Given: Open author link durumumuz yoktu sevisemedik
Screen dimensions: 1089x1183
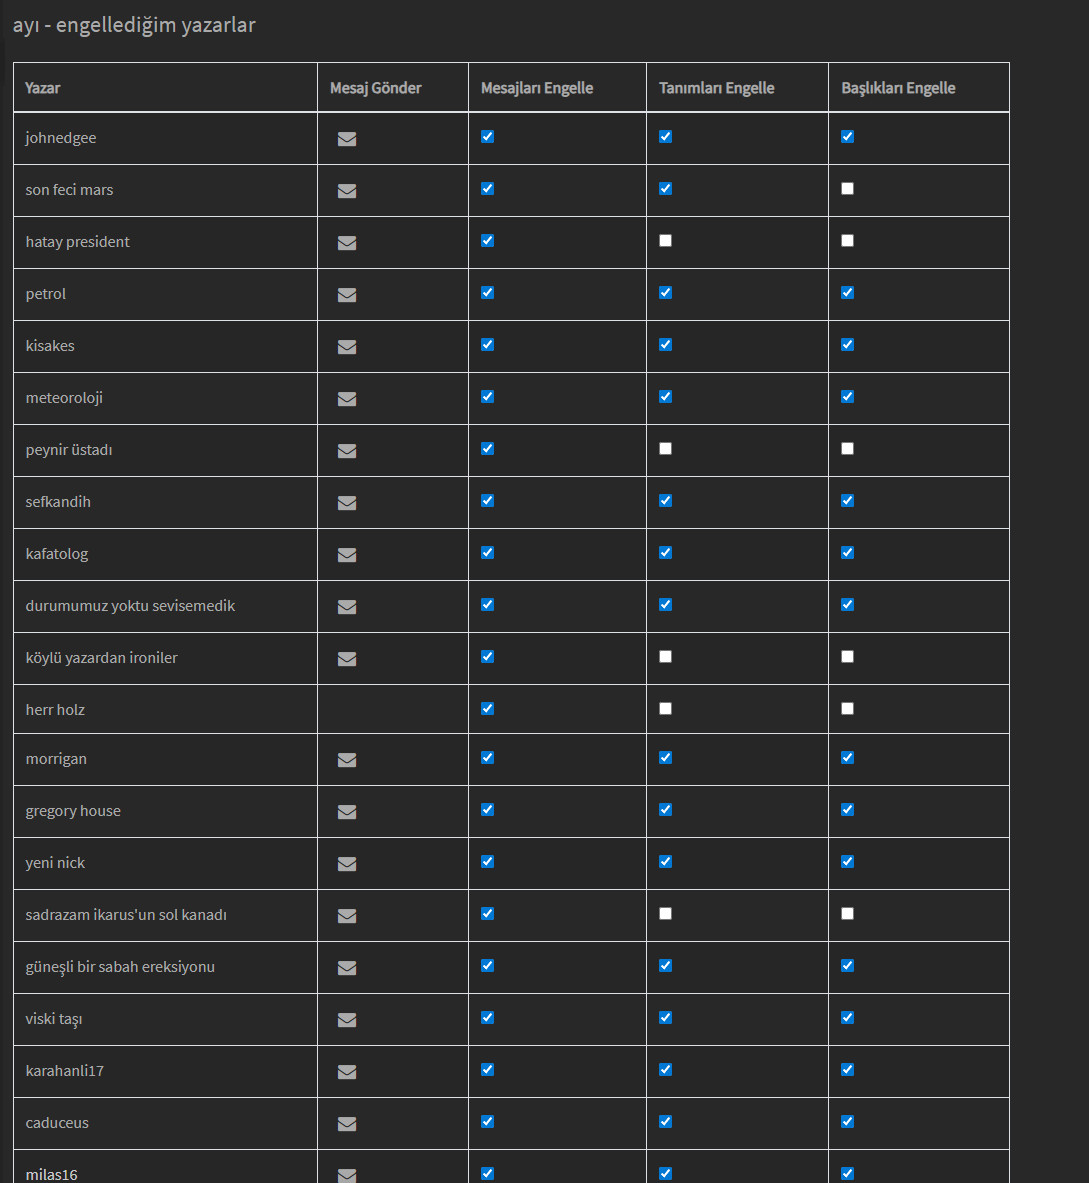Looking at the screenshot, I should pos(130,606).
